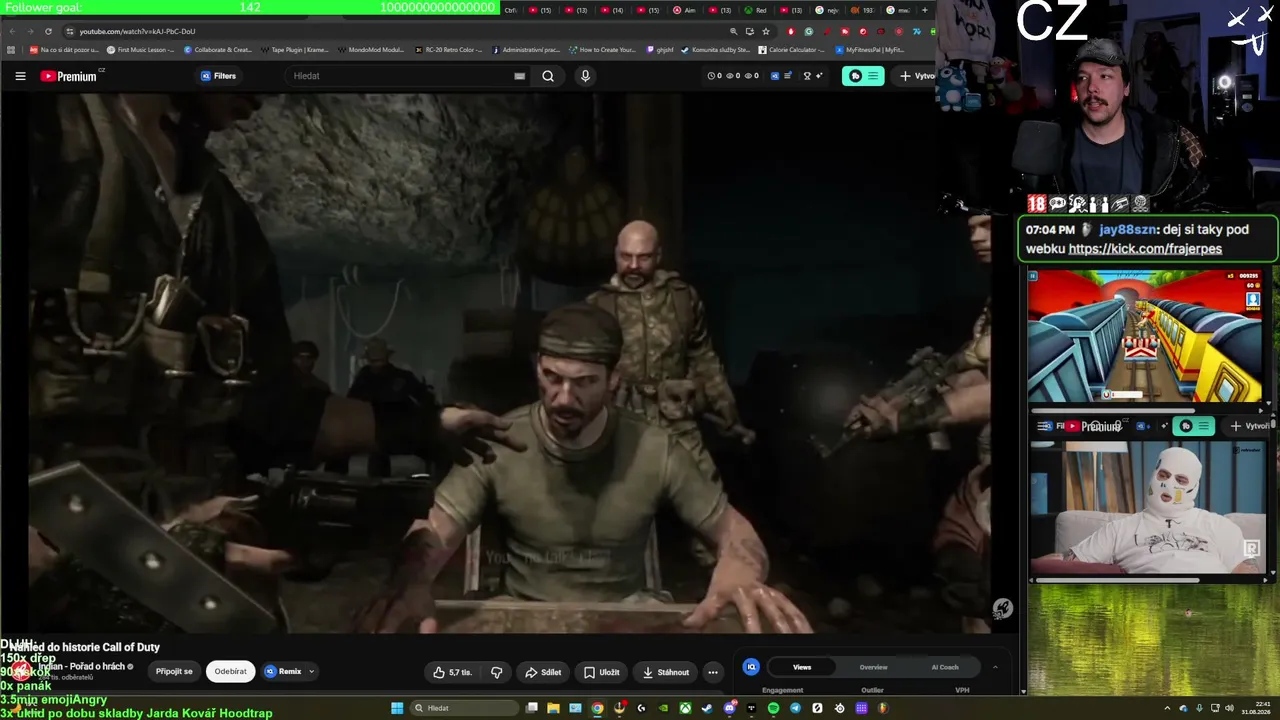Screen dimensions: 1280x720
Task: Expand the Remix dropdown chevron
Action: click(x=311, y=672)
